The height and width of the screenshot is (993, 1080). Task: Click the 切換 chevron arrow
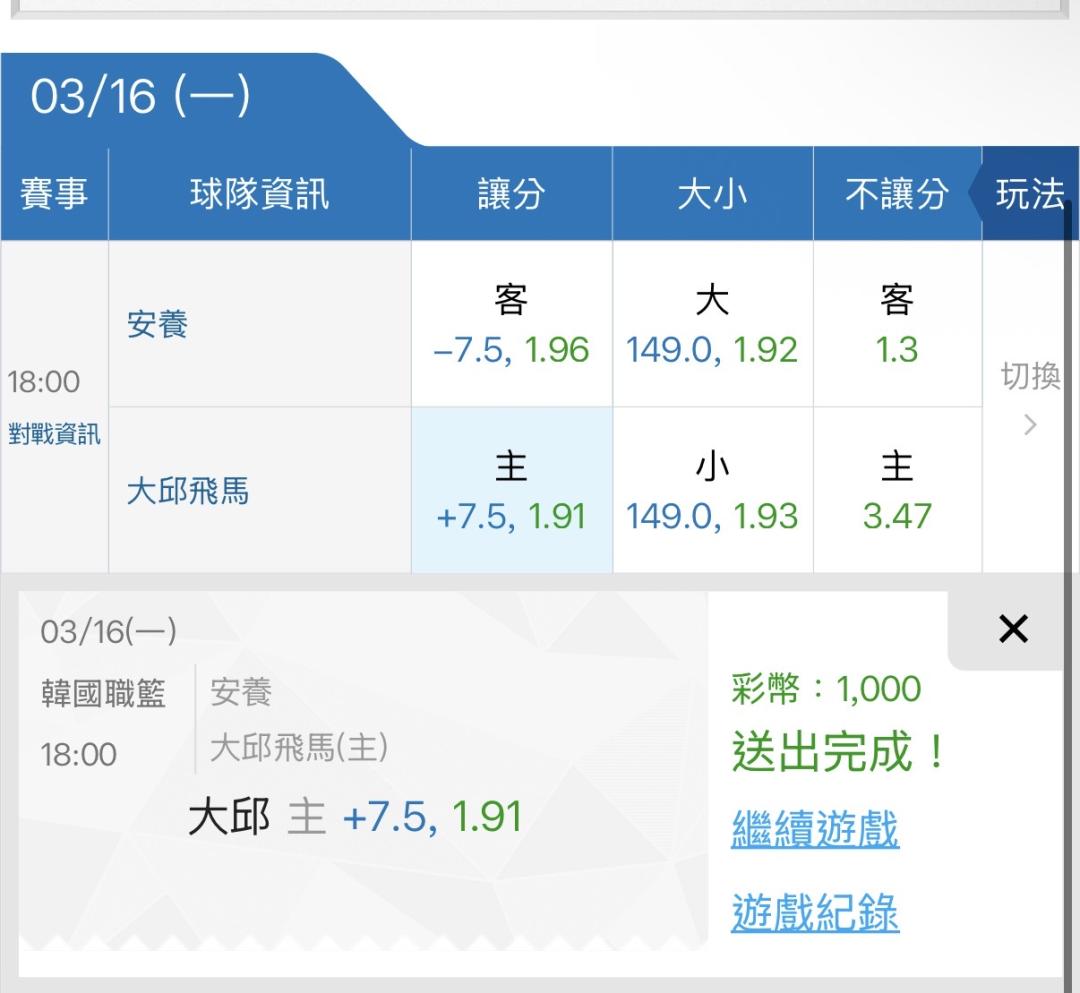pos(1030,425)
